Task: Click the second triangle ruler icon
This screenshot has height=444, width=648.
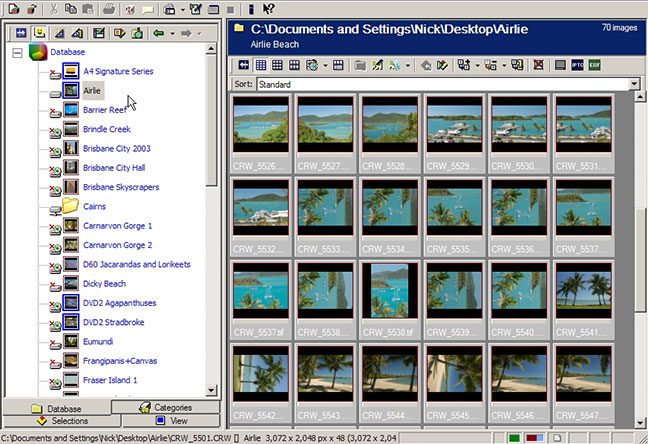Action: (x=77, y=33)
